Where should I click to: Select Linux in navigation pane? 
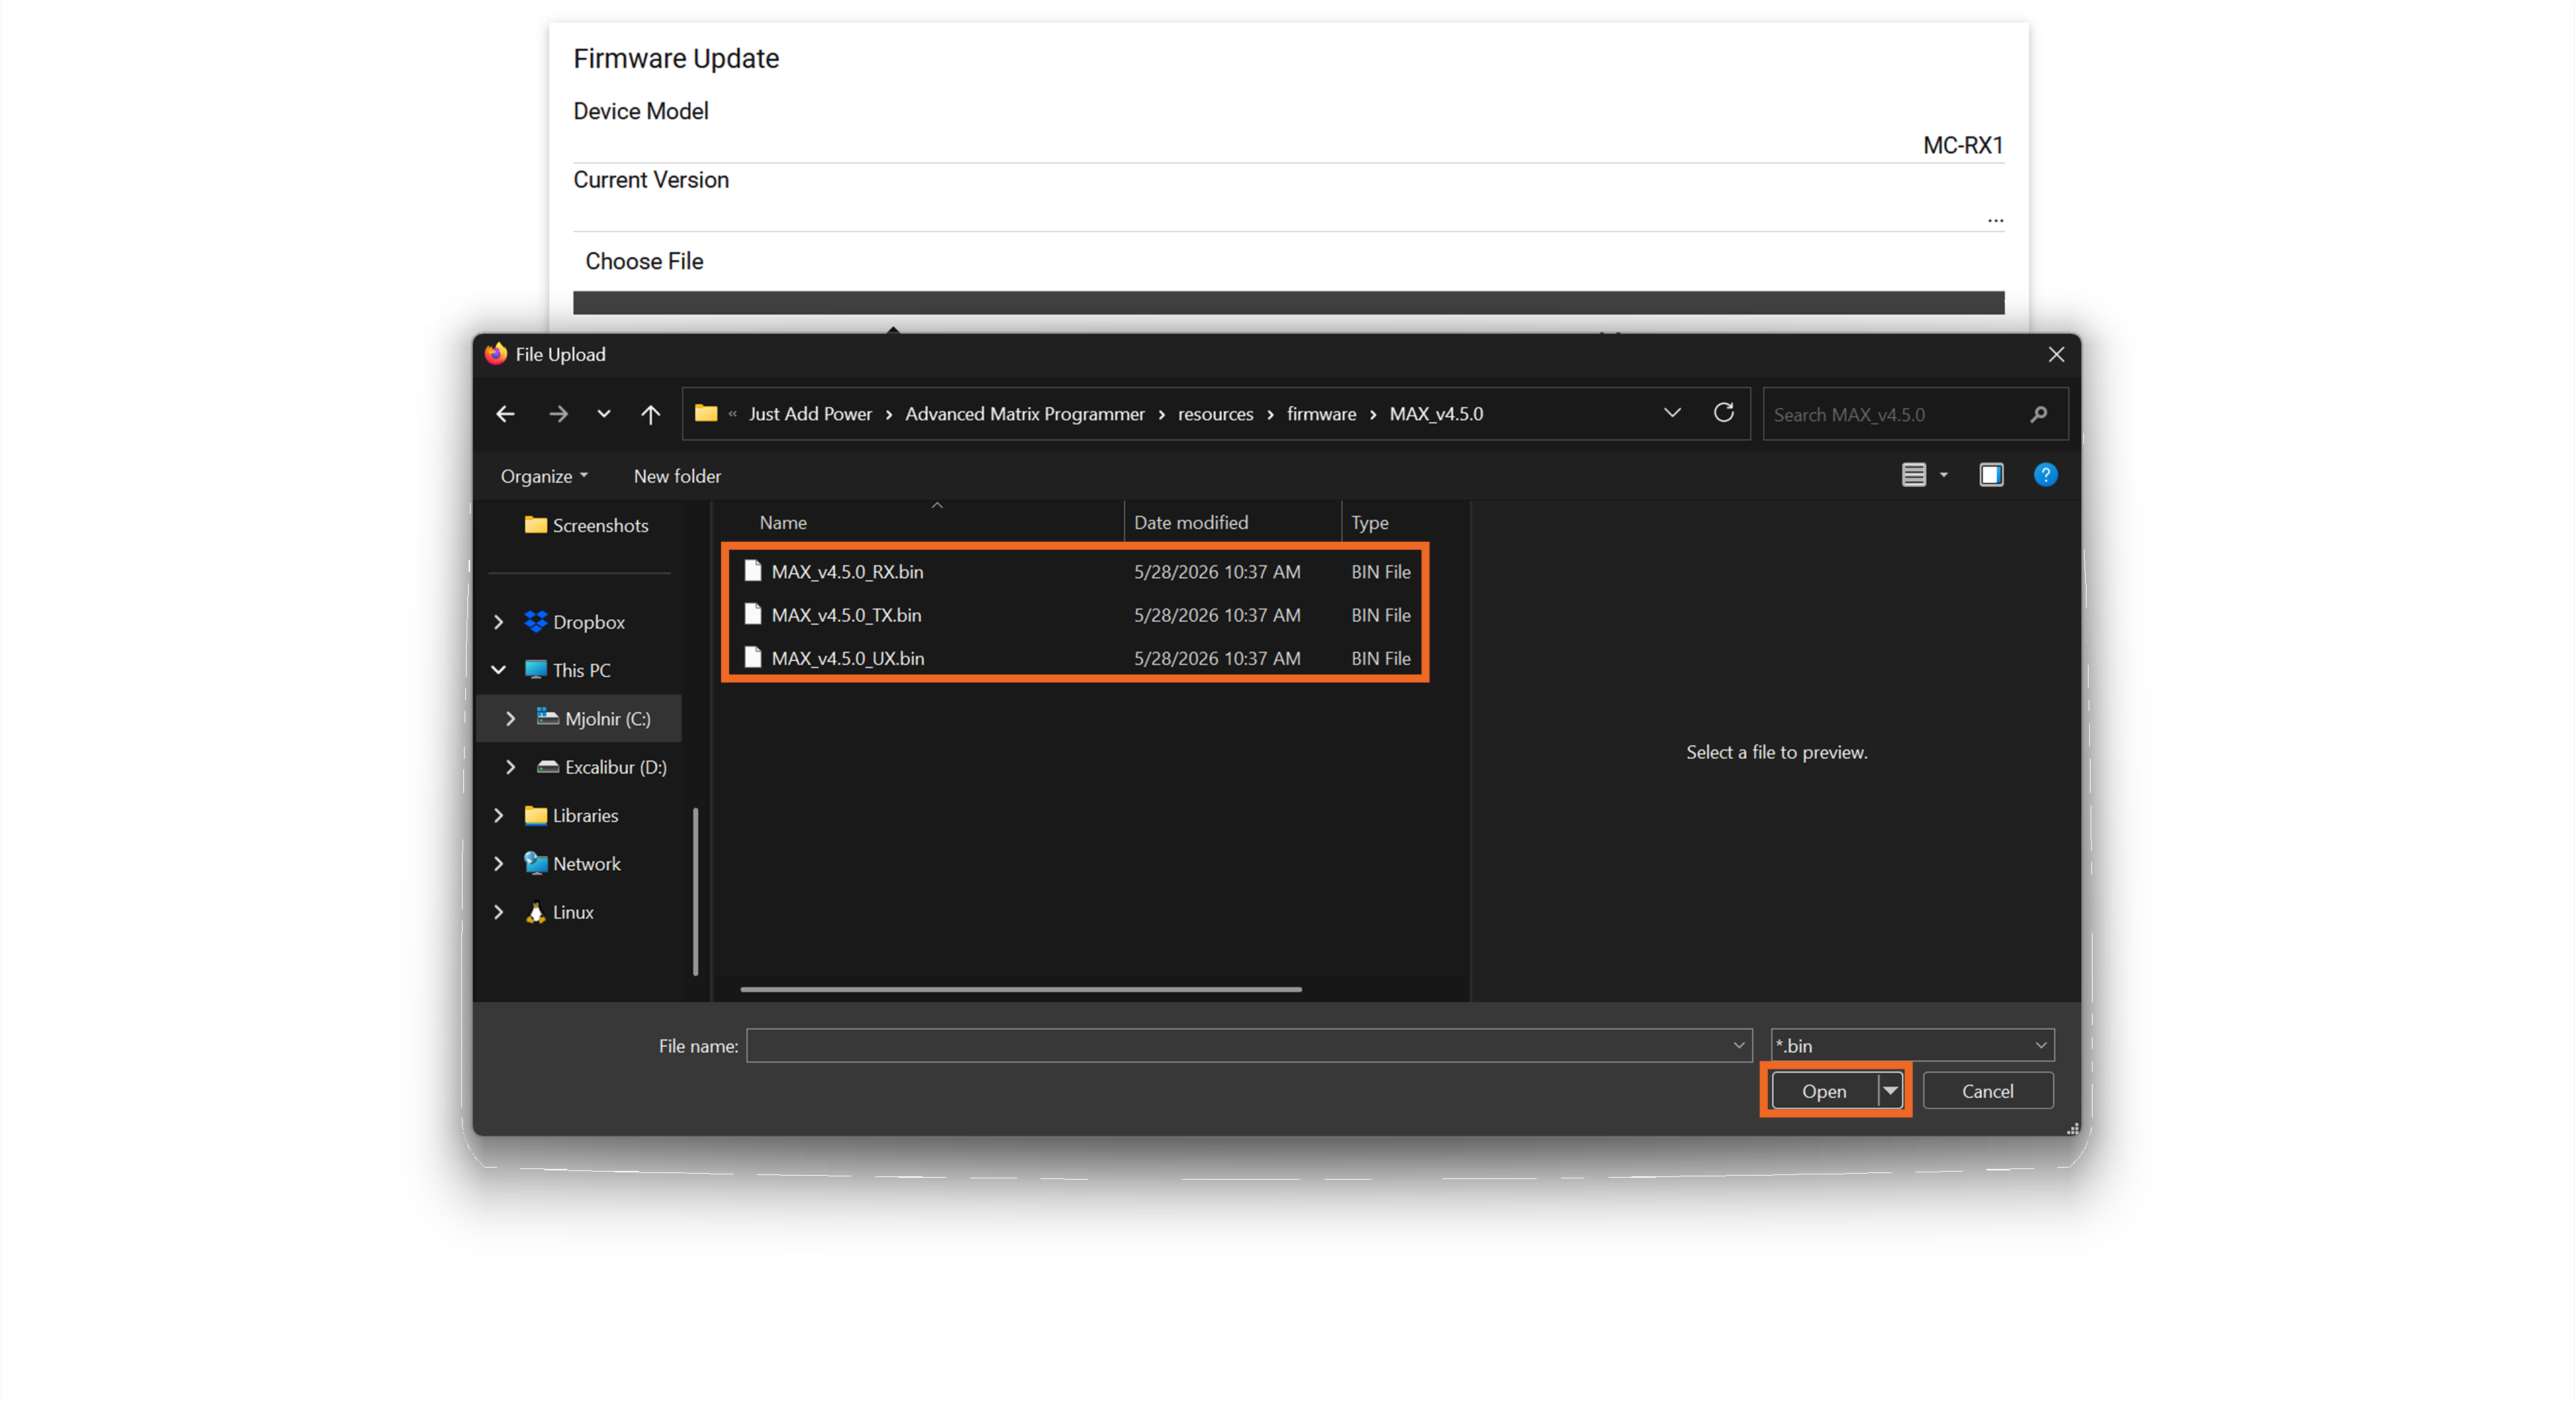point(559,912)
